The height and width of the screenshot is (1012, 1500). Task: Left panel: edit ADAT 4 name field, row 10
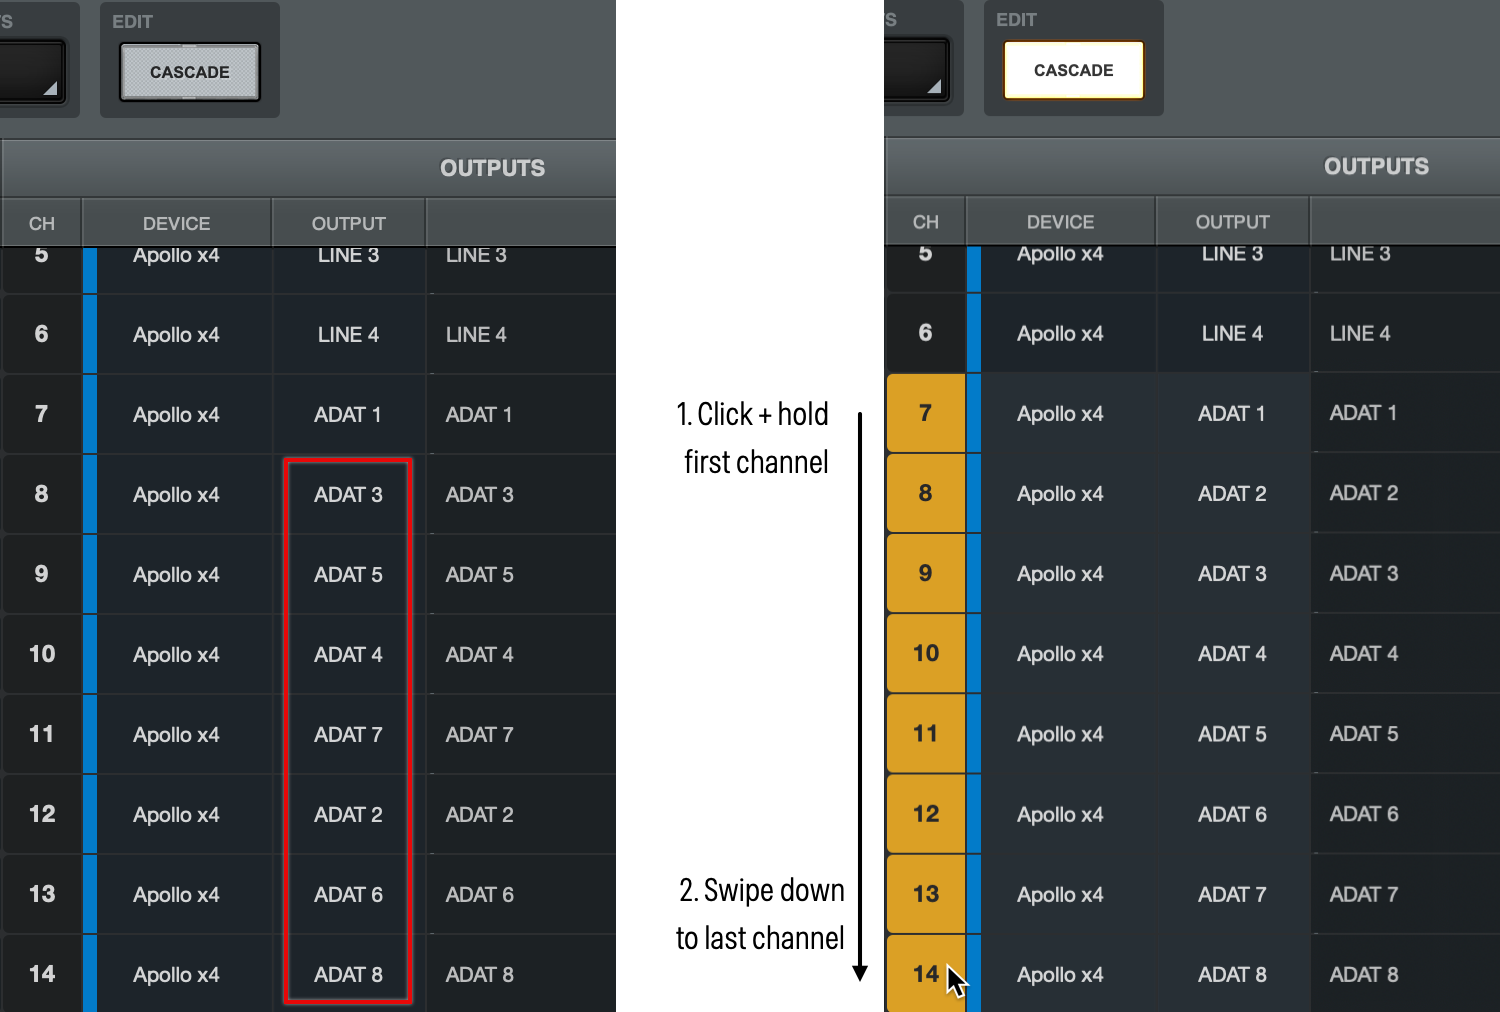522,654
